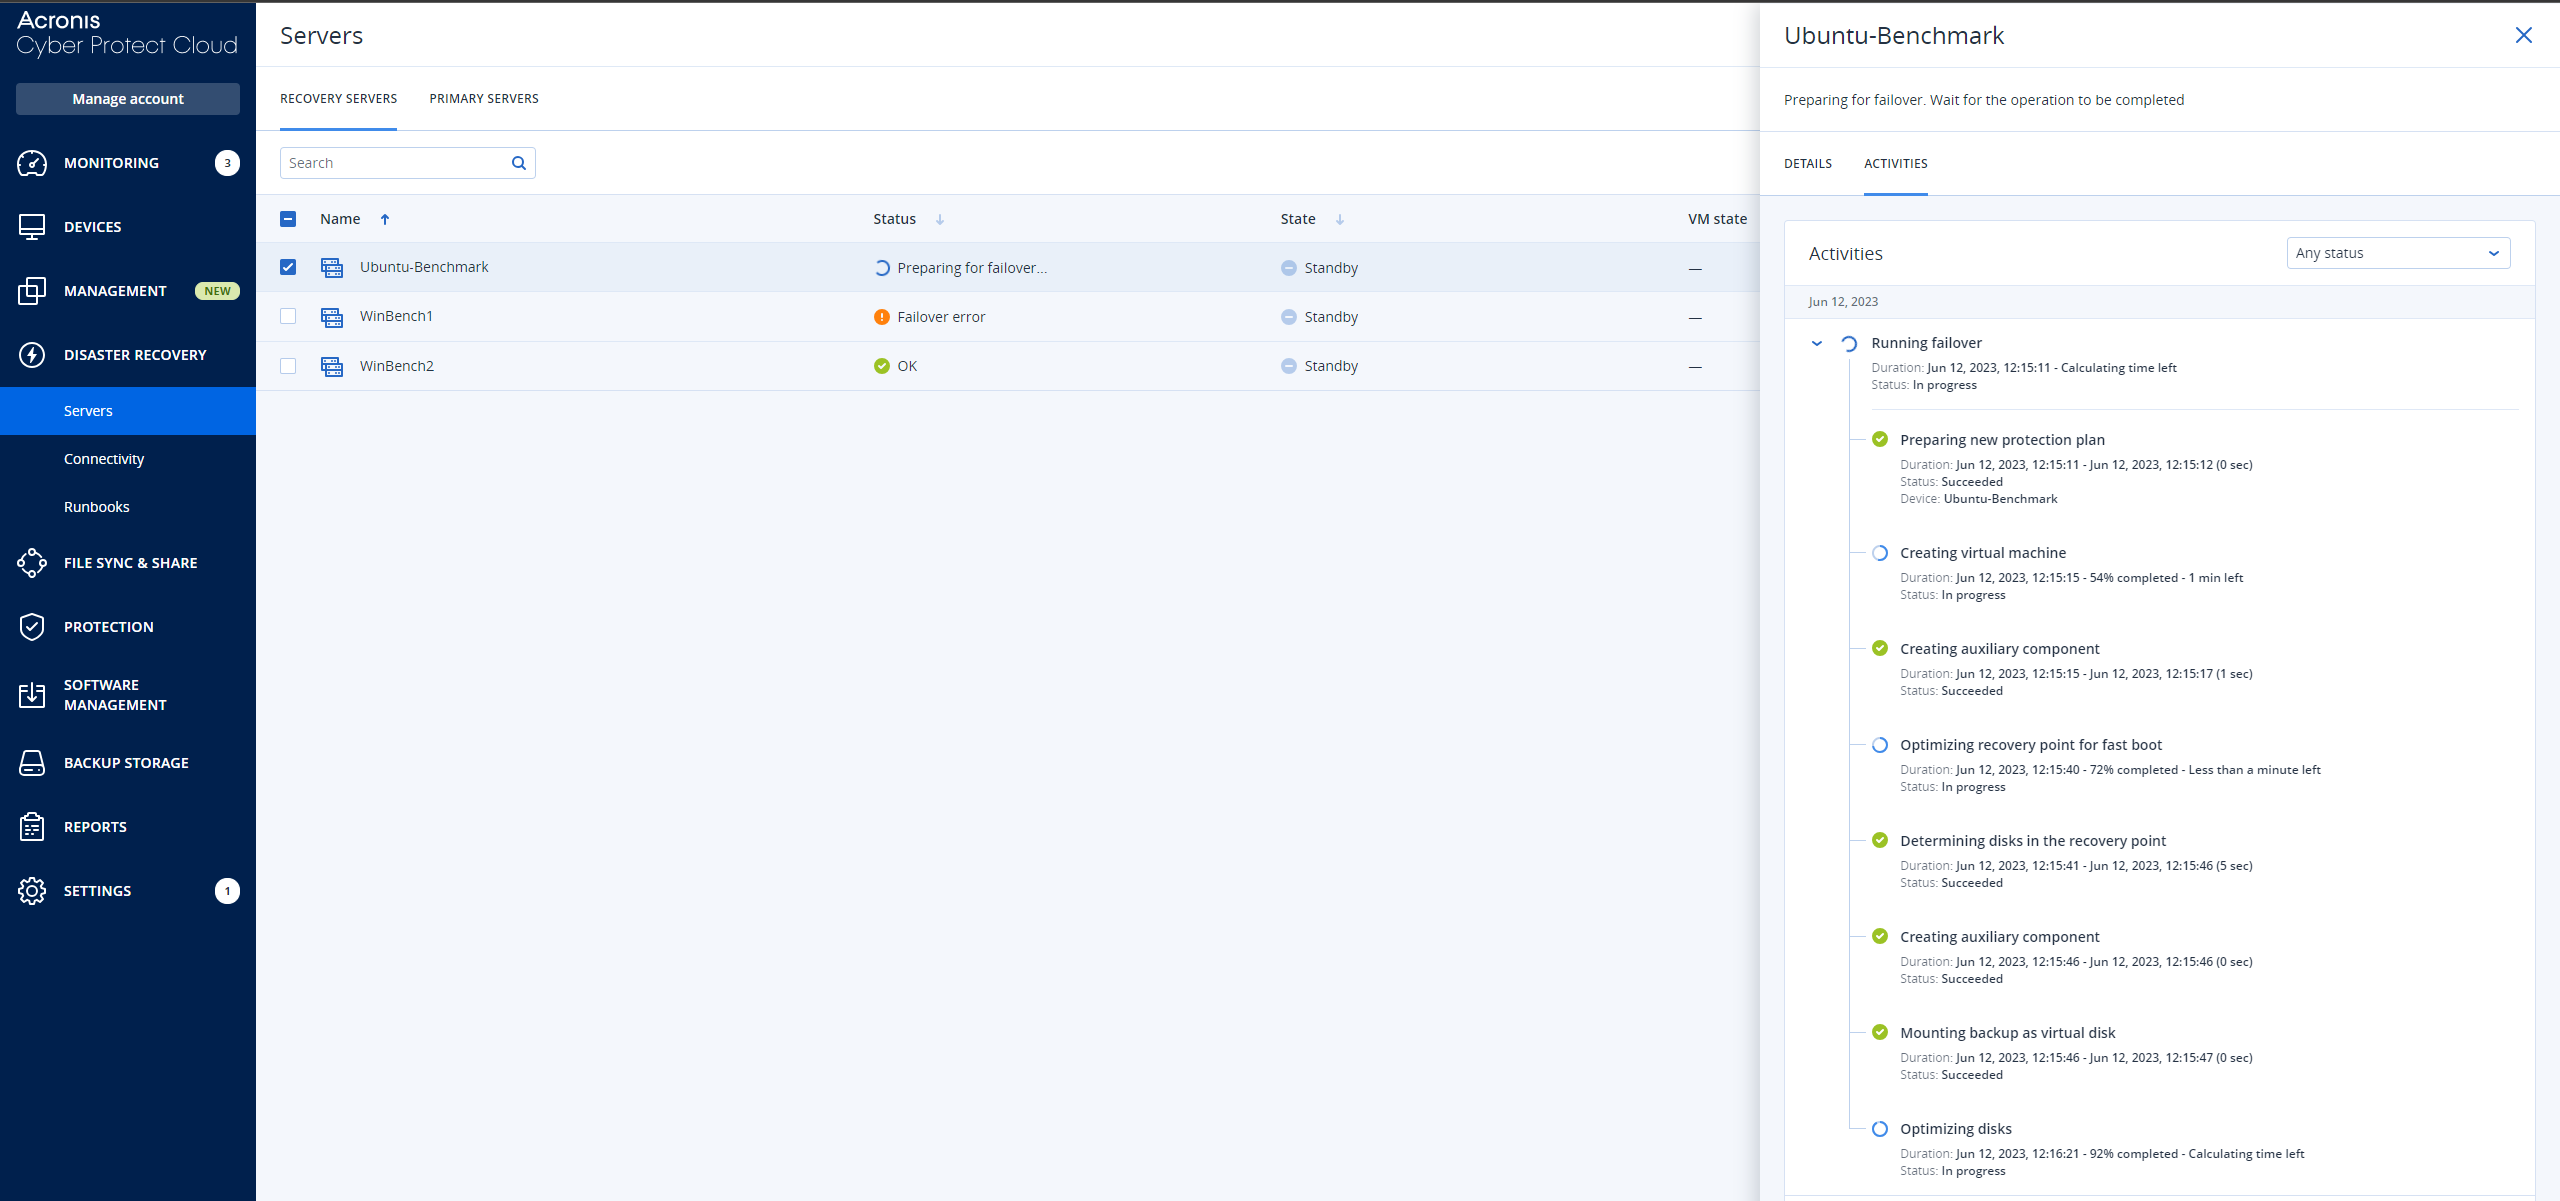
Task: Open the Servers submenu item
Action: 128,411
